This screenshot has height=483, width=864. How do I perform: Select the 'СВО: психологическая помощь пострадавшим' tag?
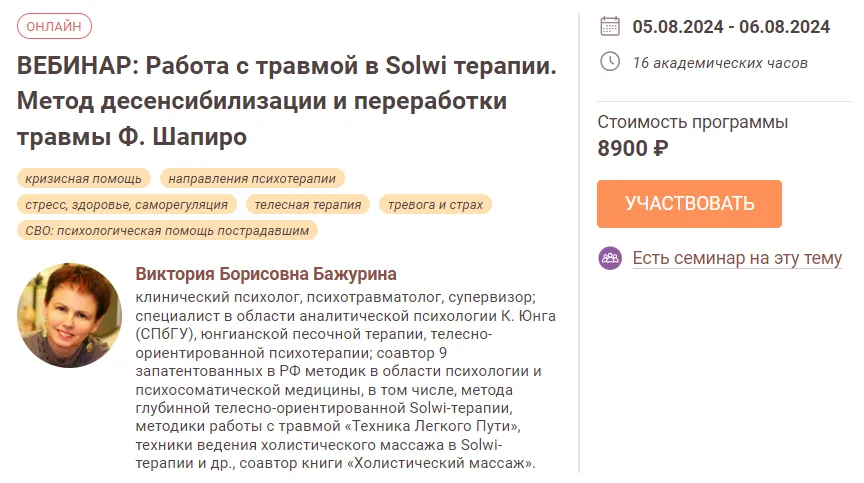[167, 230]
